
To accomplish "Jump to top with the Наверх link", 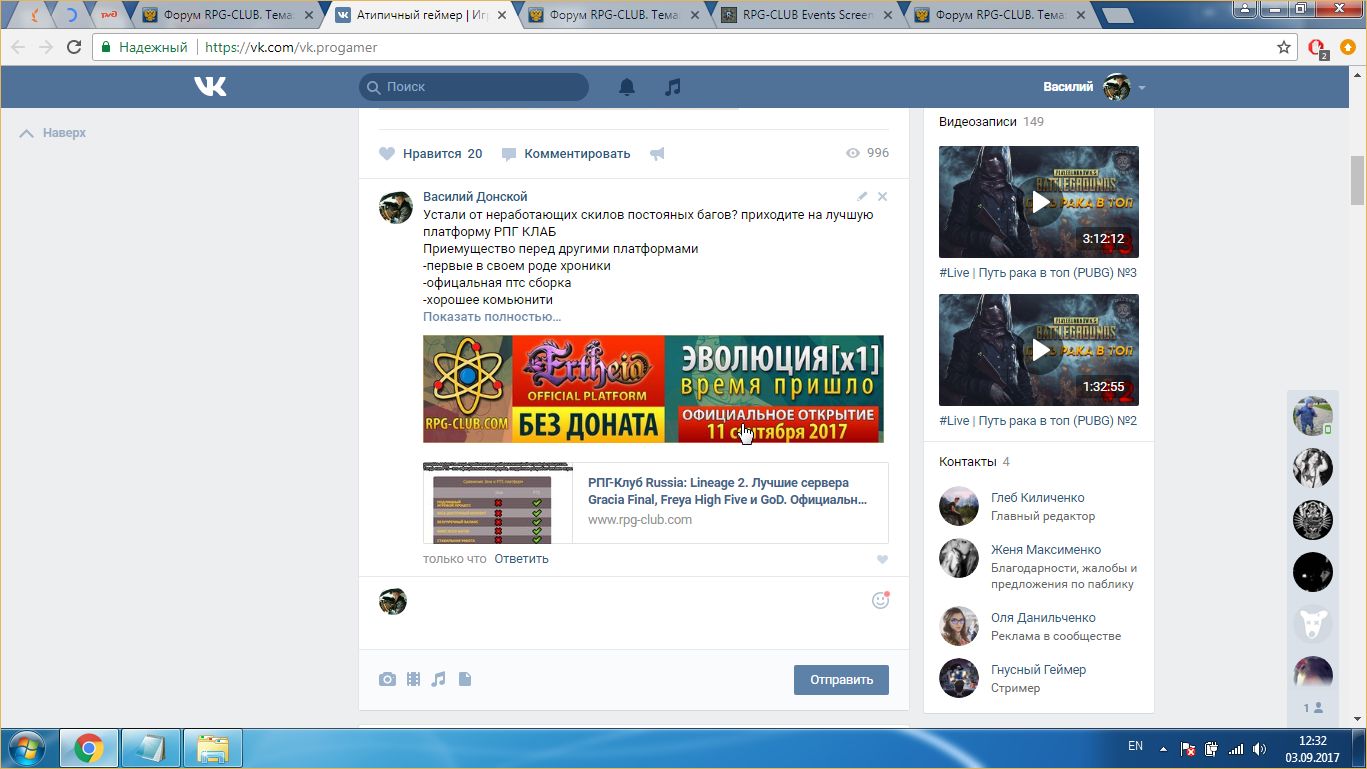I will [x=53, y=133].
